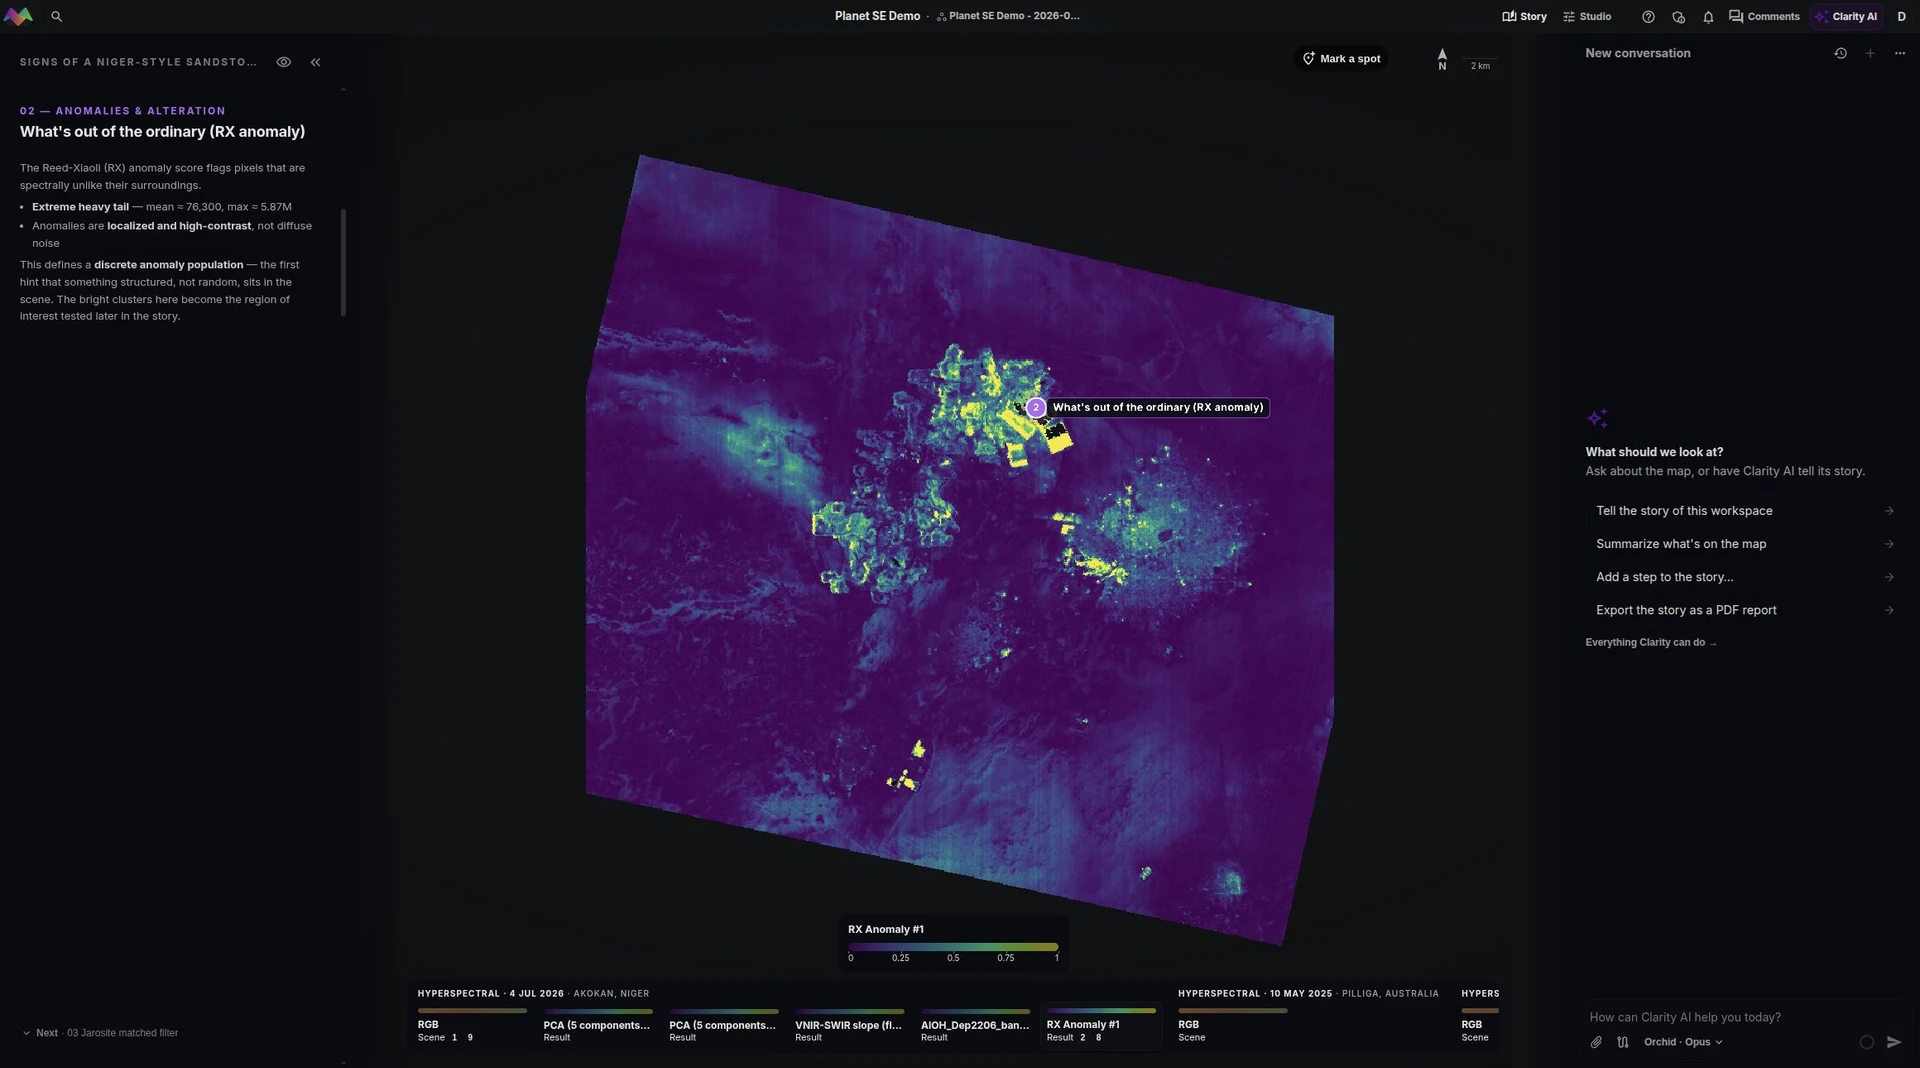
Task: Choose Tell the story of this workspace
Action: coord(1744,511)
